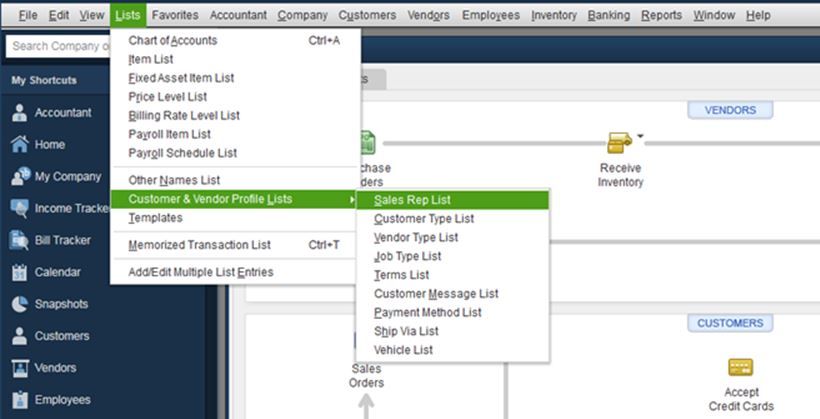Viewport: 820px width, 419px height.
Task: Open the Inventory menu
Action: 554,16
